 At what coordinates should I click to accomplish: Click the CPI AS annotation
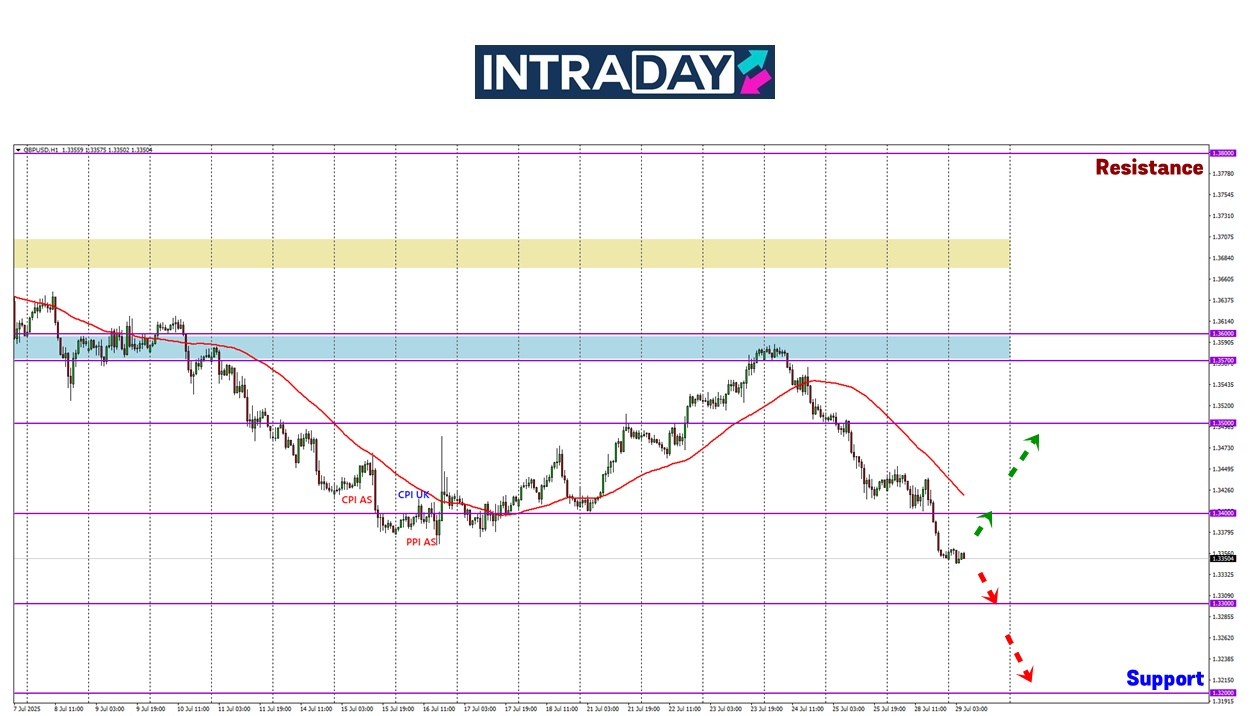point(357,499)
